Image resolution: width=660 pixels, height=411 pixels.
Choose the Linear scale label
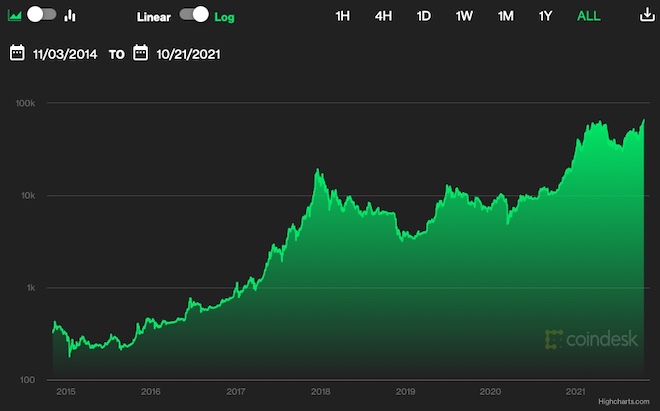pos(154,17)
